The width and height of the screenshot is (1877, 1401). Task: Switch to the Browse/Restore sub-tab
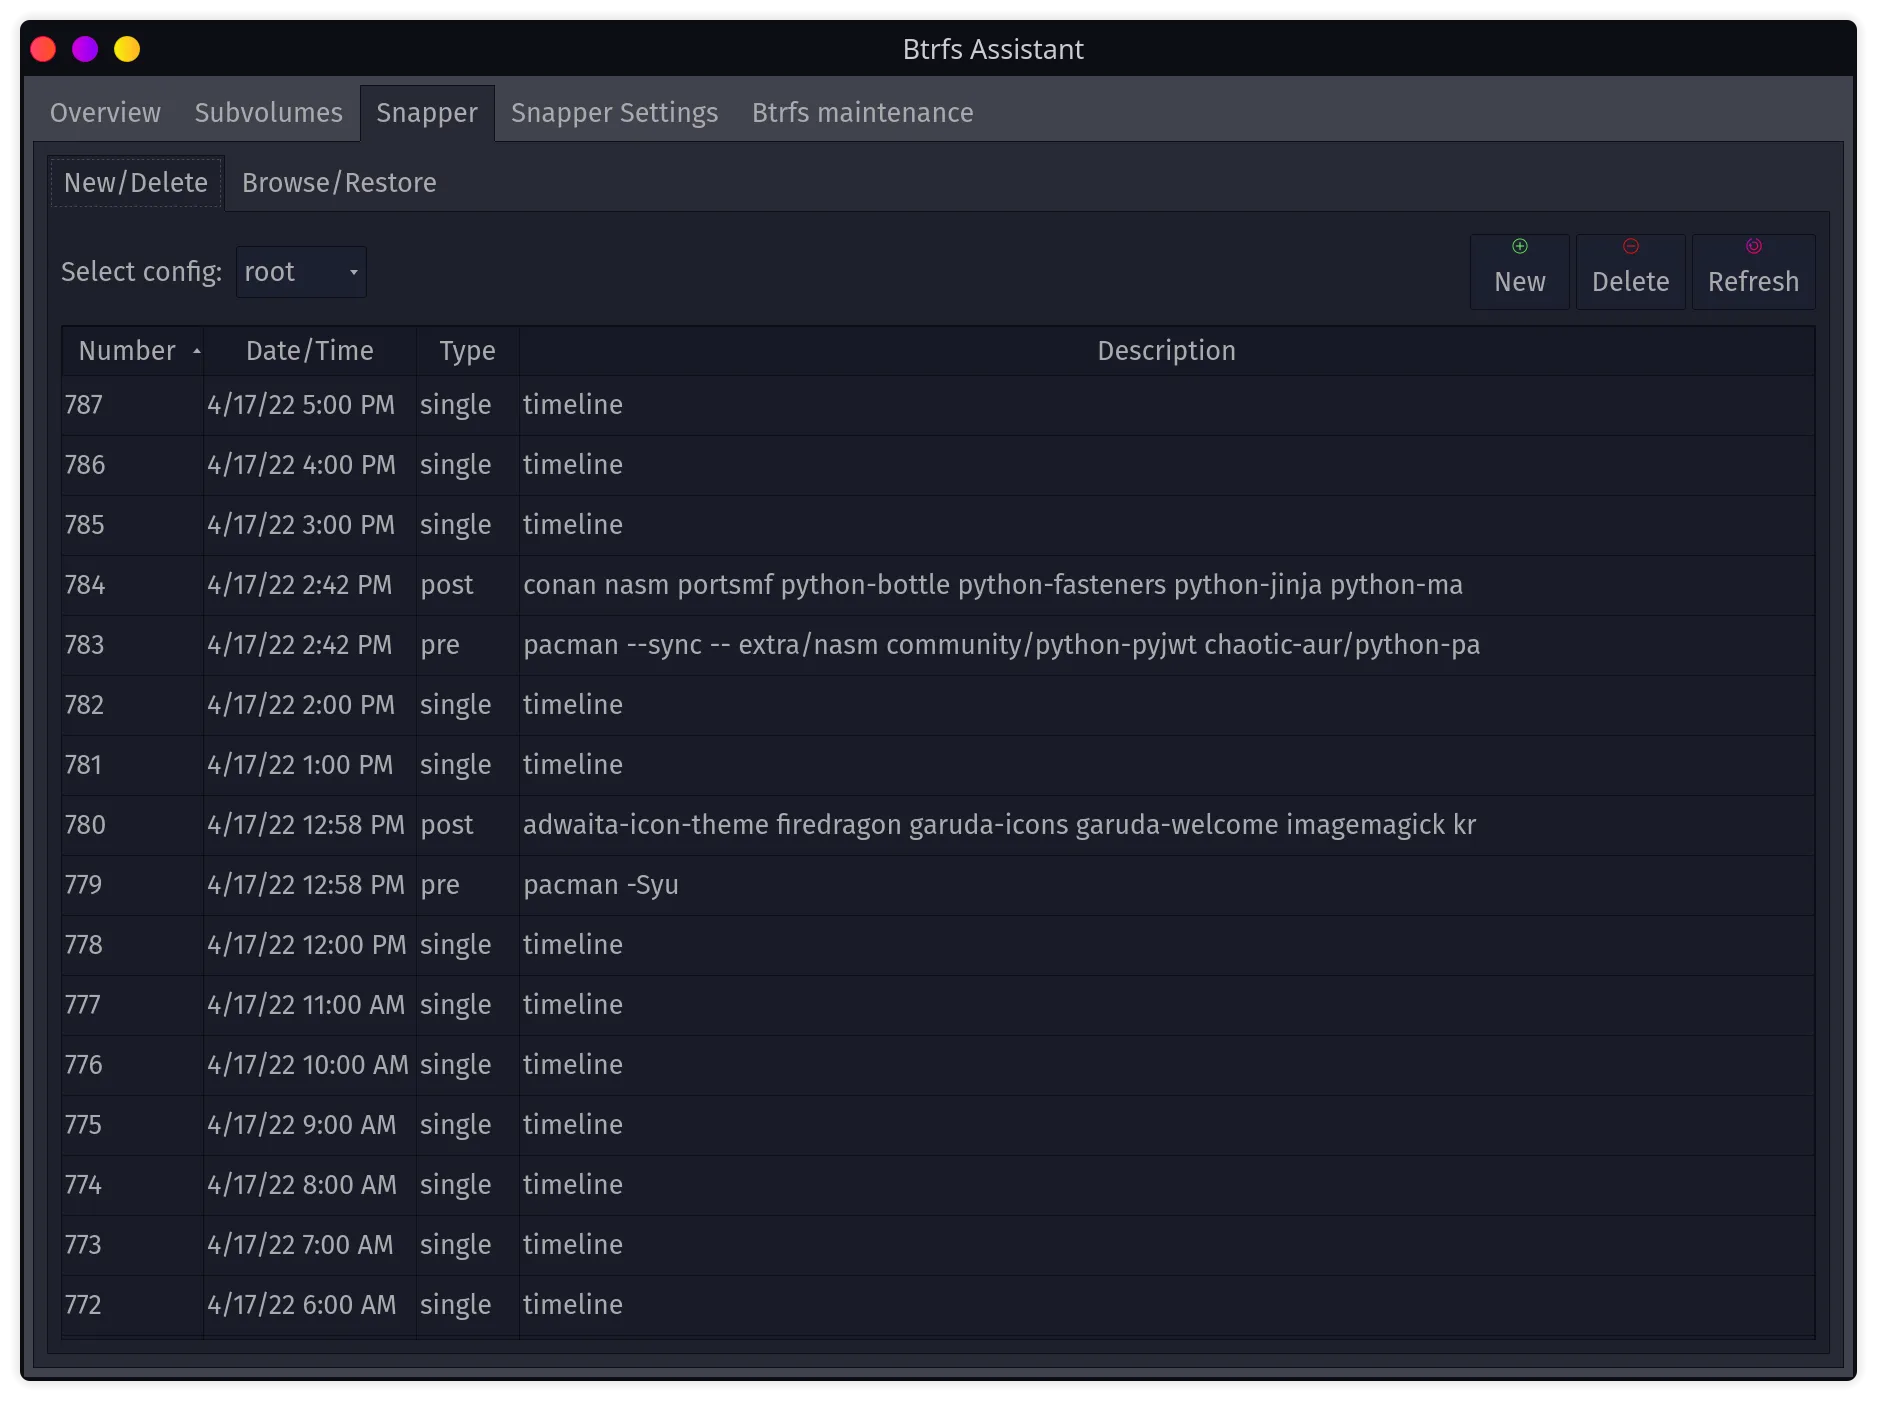coord(339,183)
